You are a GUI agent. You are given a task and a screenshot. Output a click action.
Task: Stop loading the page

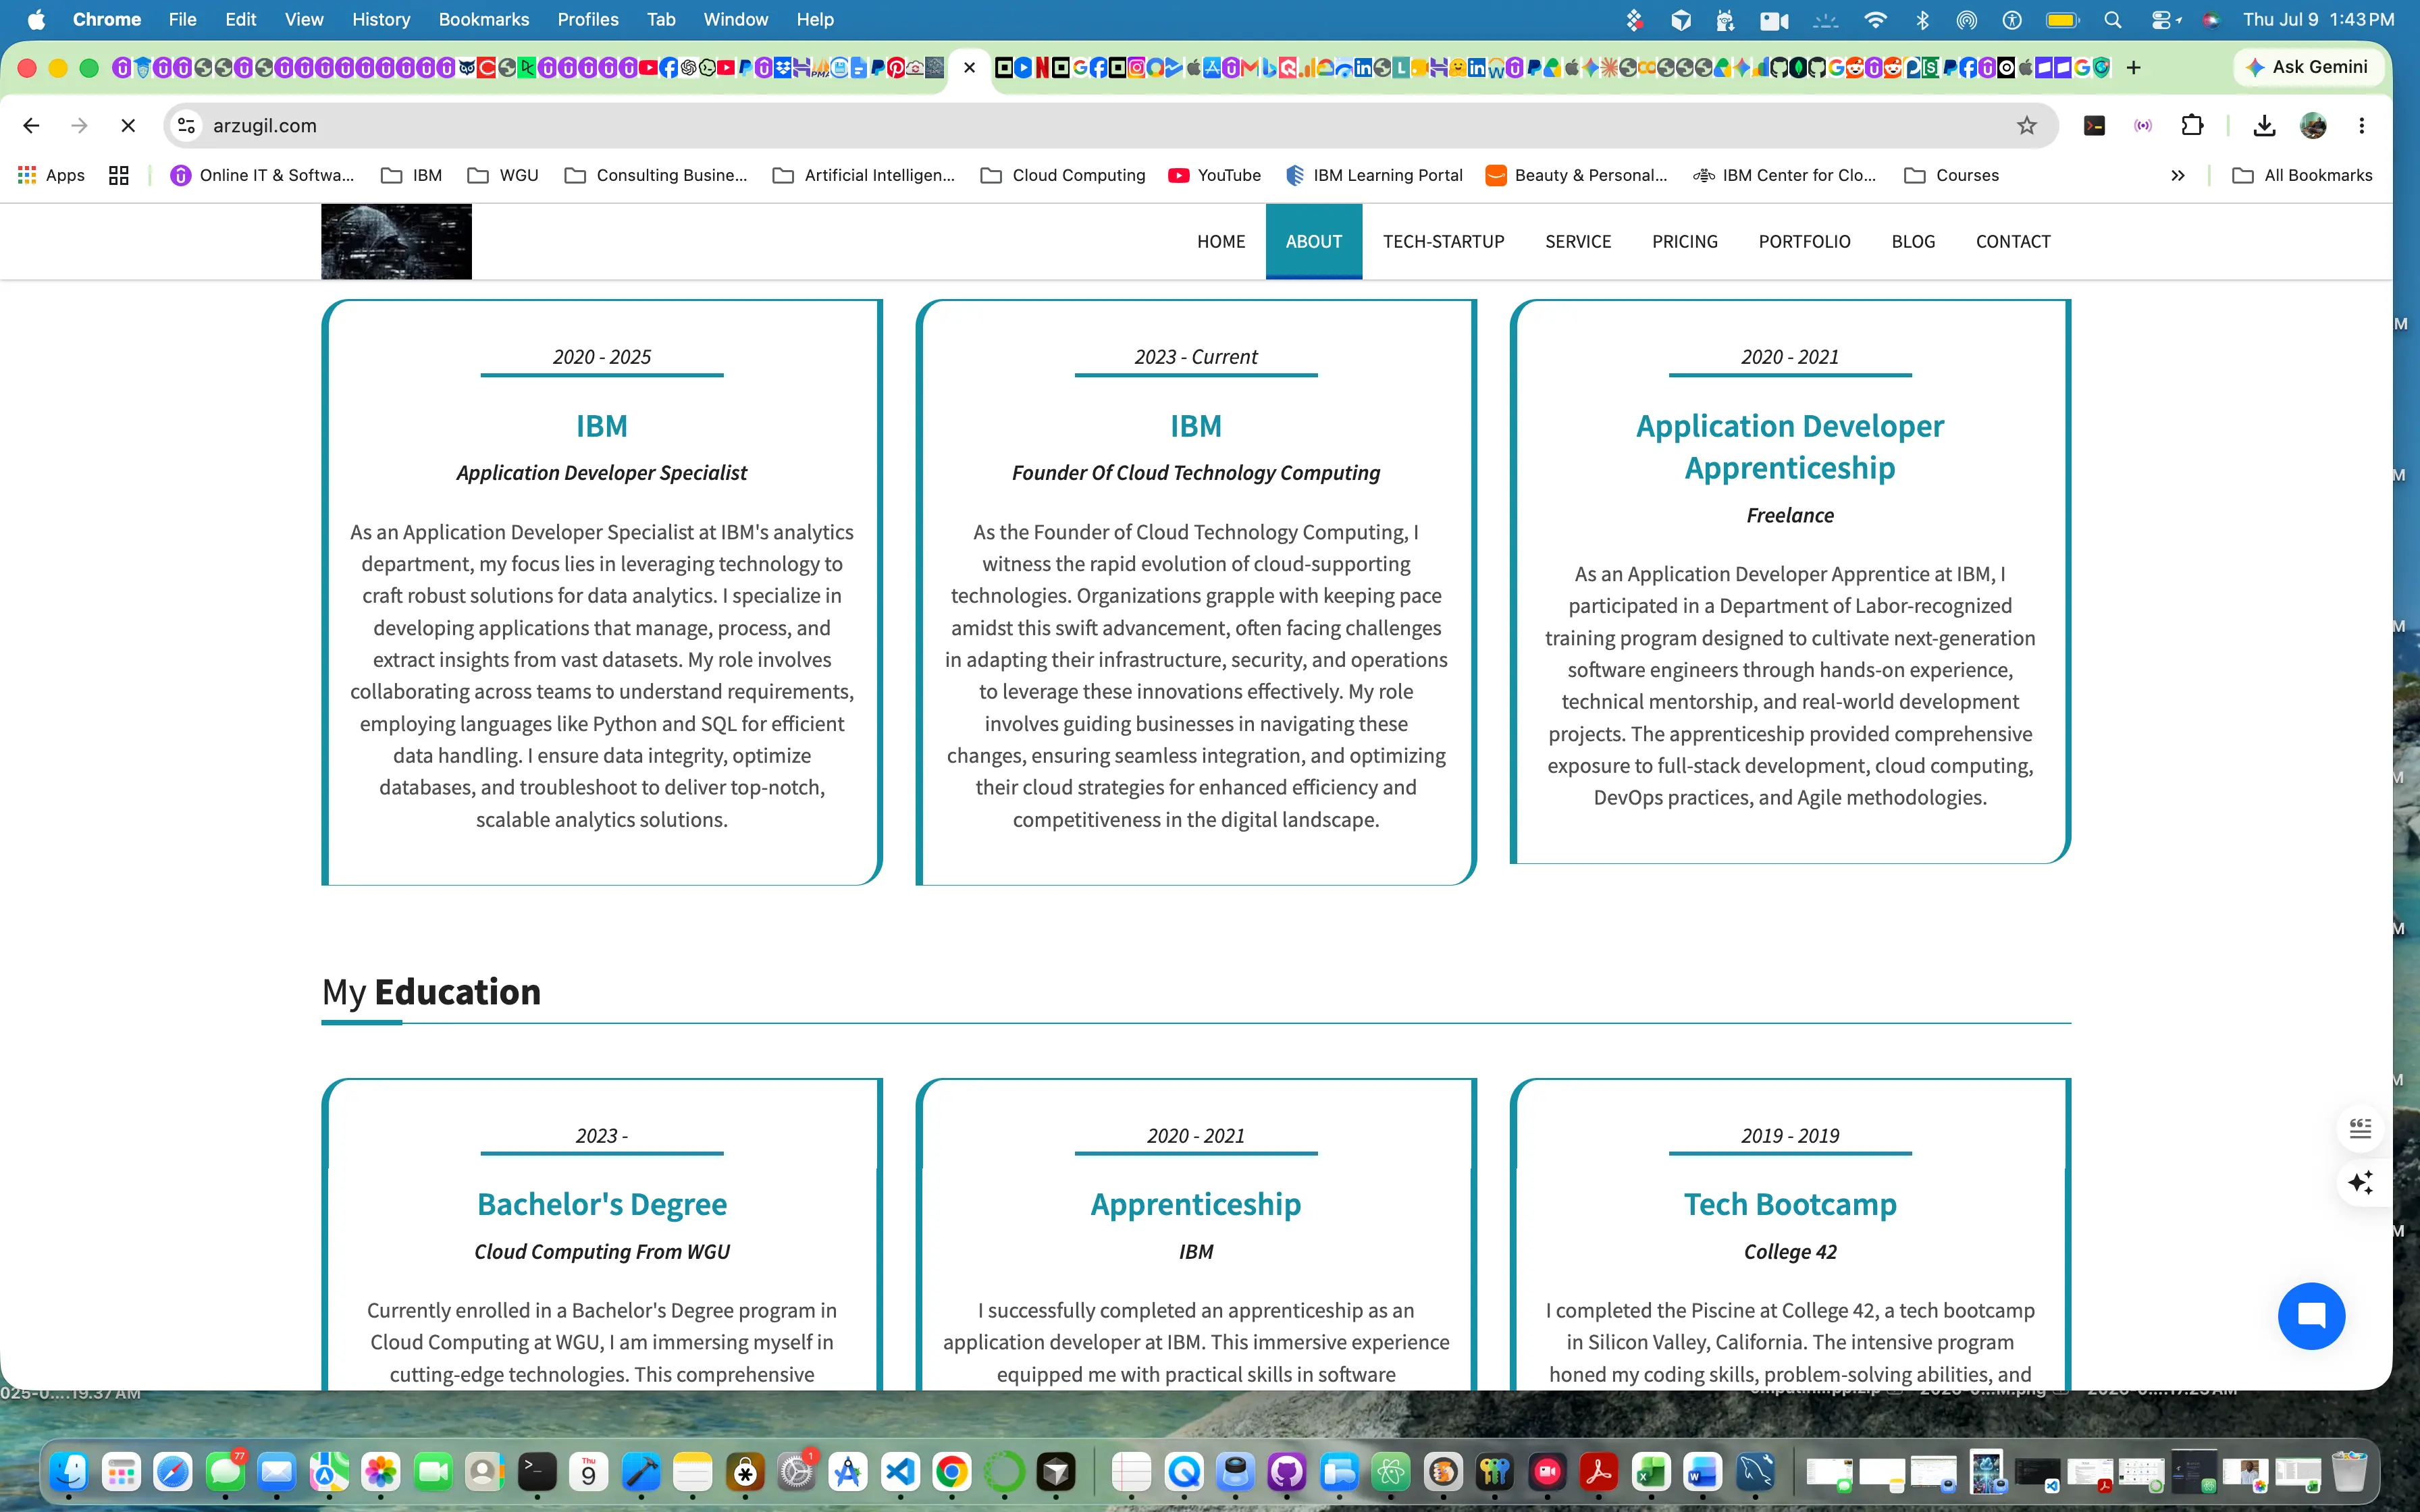pos(128,125)
